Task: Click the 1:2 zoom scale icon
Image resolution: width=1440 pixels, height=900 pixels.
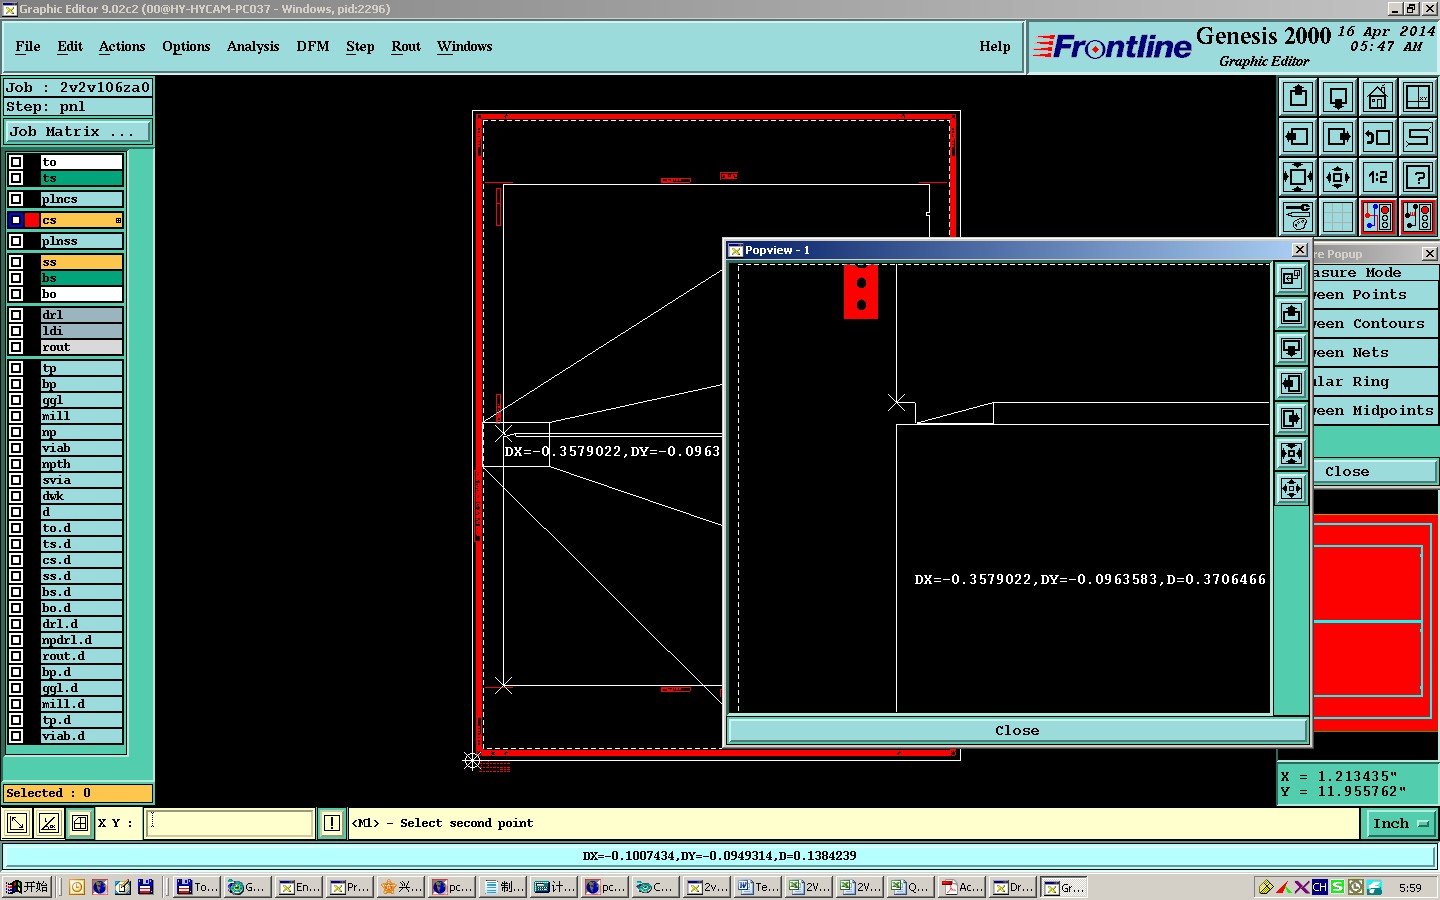Action: [1378, 177]
